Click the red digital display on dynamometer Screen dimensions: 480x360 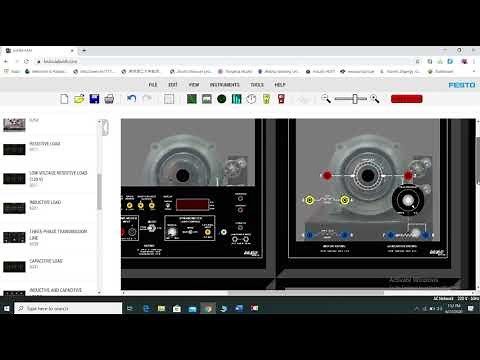coord(192,204)
